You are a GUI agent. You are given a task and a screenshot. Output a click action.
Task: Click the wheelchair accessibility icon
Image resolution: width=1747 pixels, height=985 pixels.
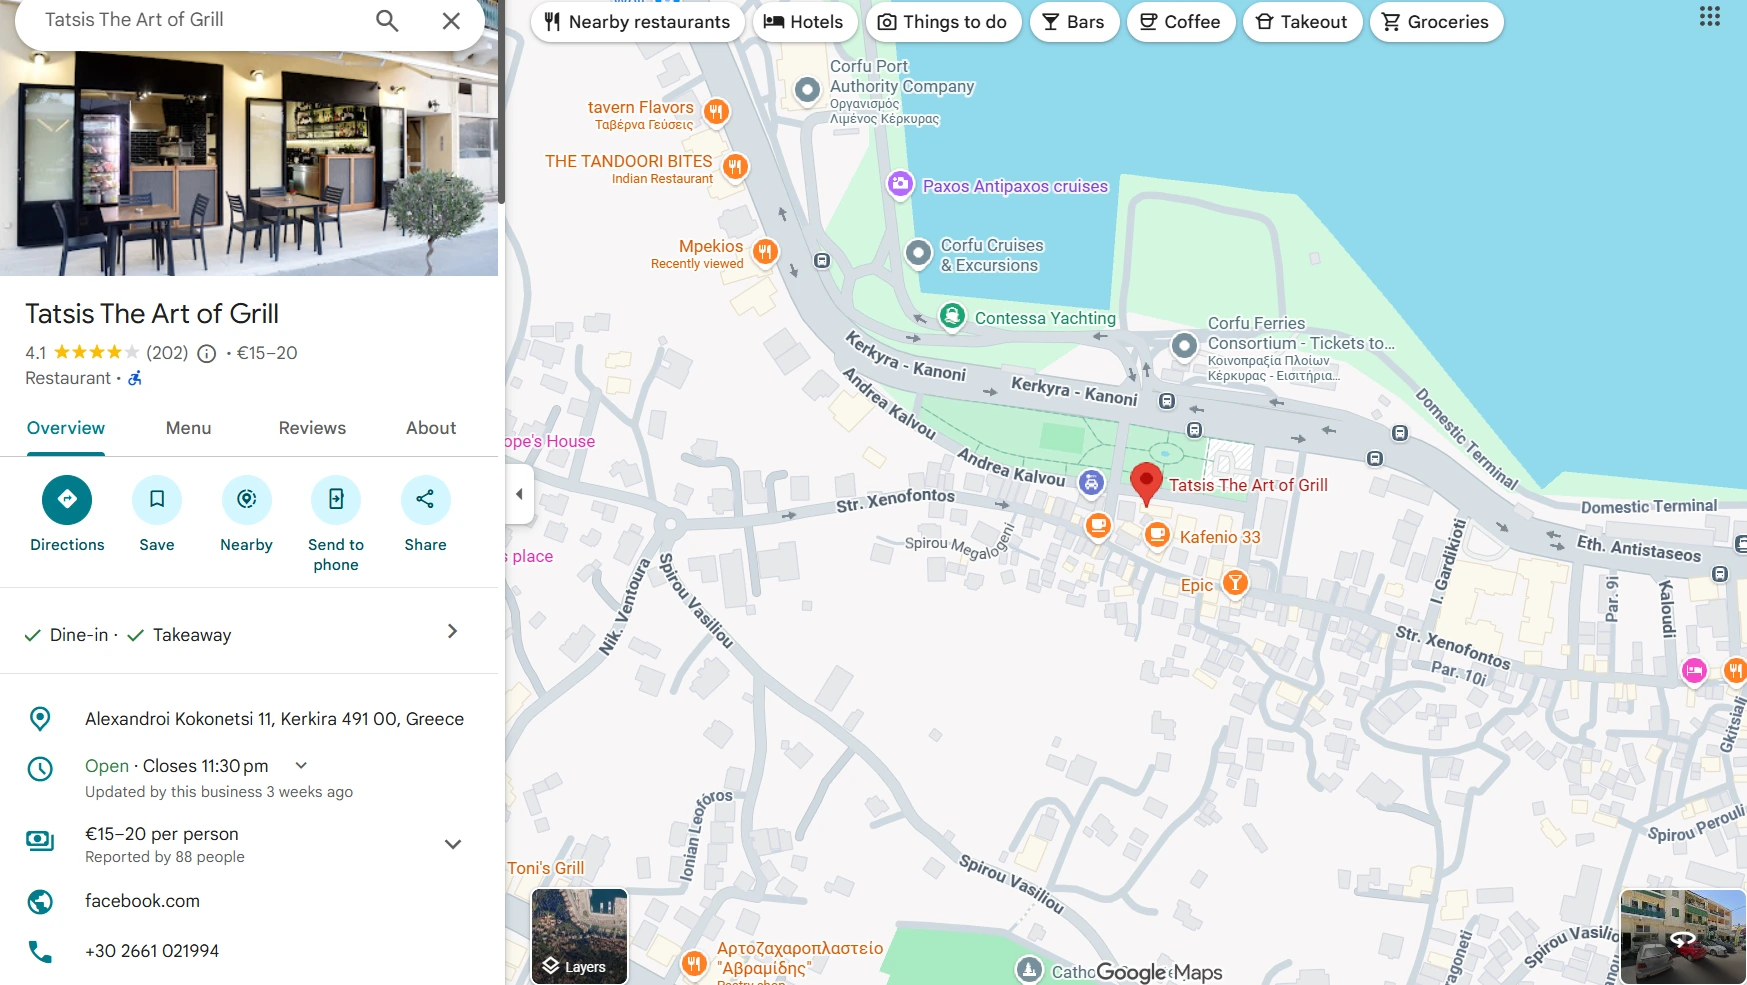(135, 378)
